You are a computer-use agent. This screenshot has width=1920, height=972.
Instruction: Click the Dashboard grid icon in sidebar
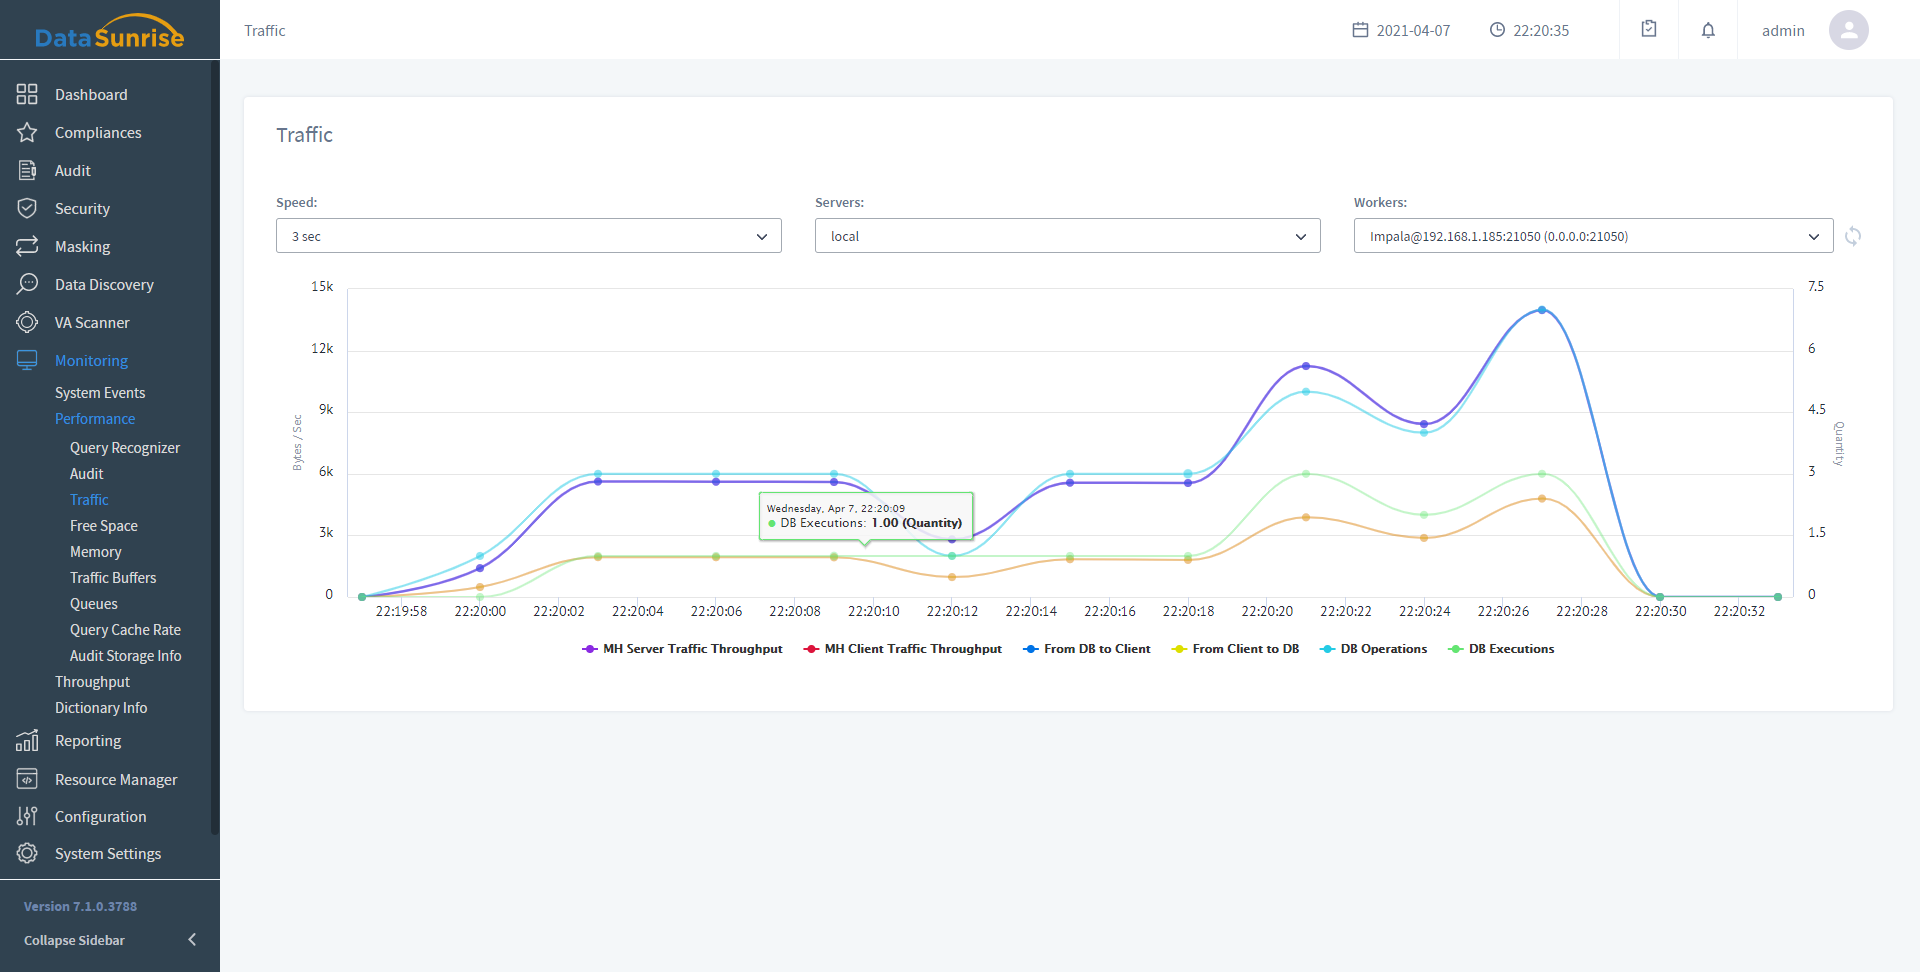(x=27, y=94)
